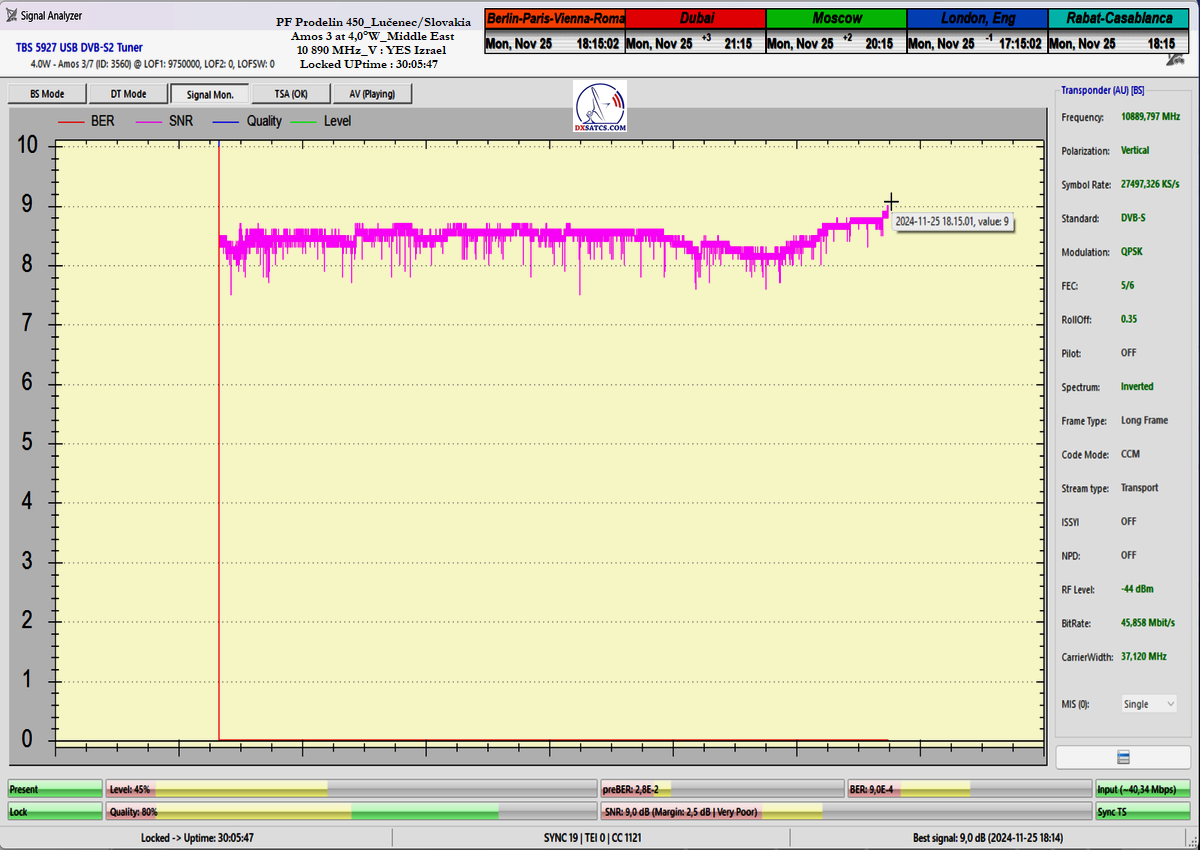Screen dimensions: 1200x850
Task: Toggle the SNR series in the legend
Action: [x=166, y=121]
